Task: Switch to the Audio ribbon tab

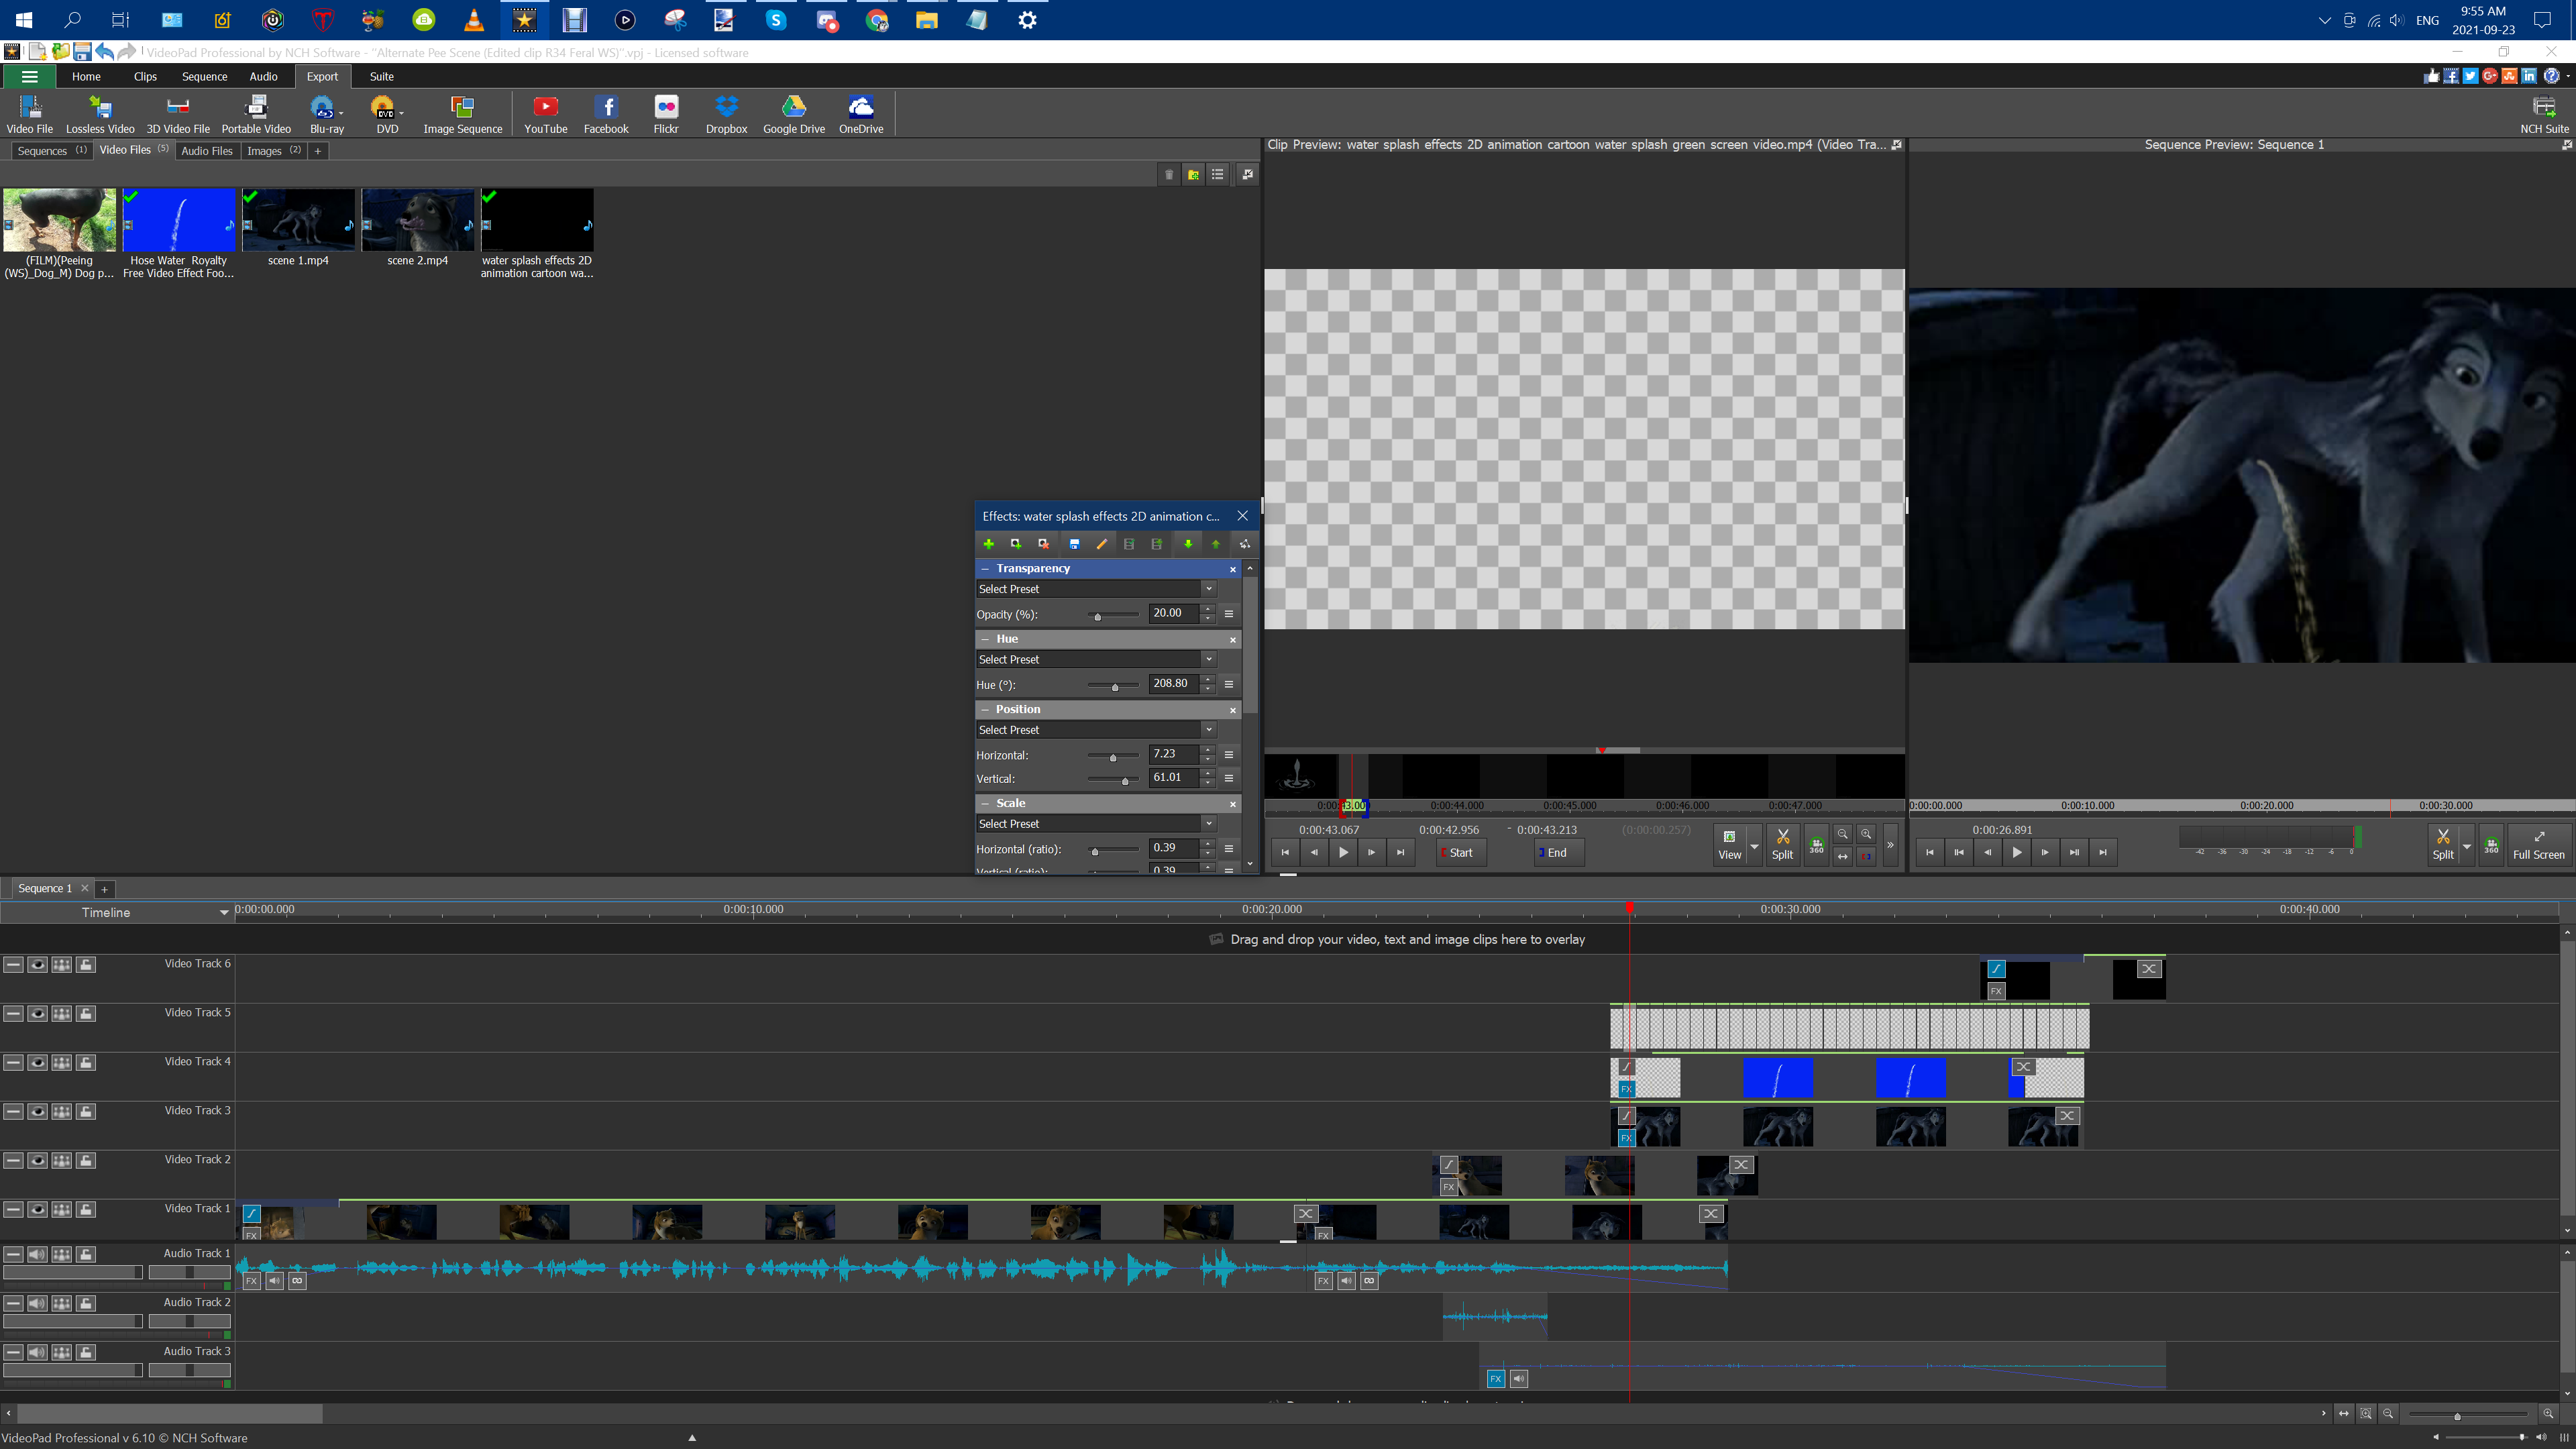Action: pos(263,76)
